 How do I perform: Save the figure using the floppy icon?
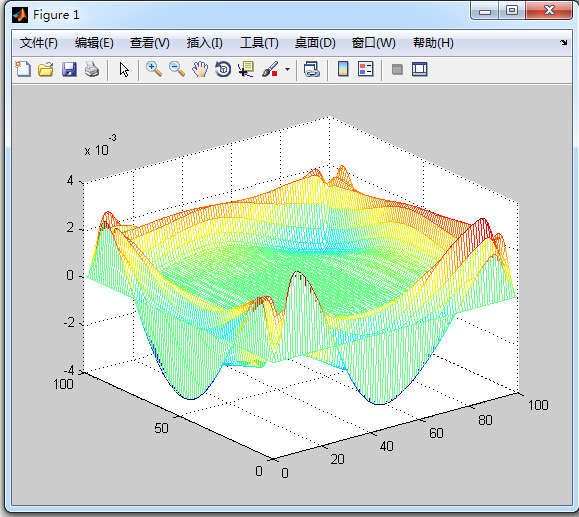69,69
